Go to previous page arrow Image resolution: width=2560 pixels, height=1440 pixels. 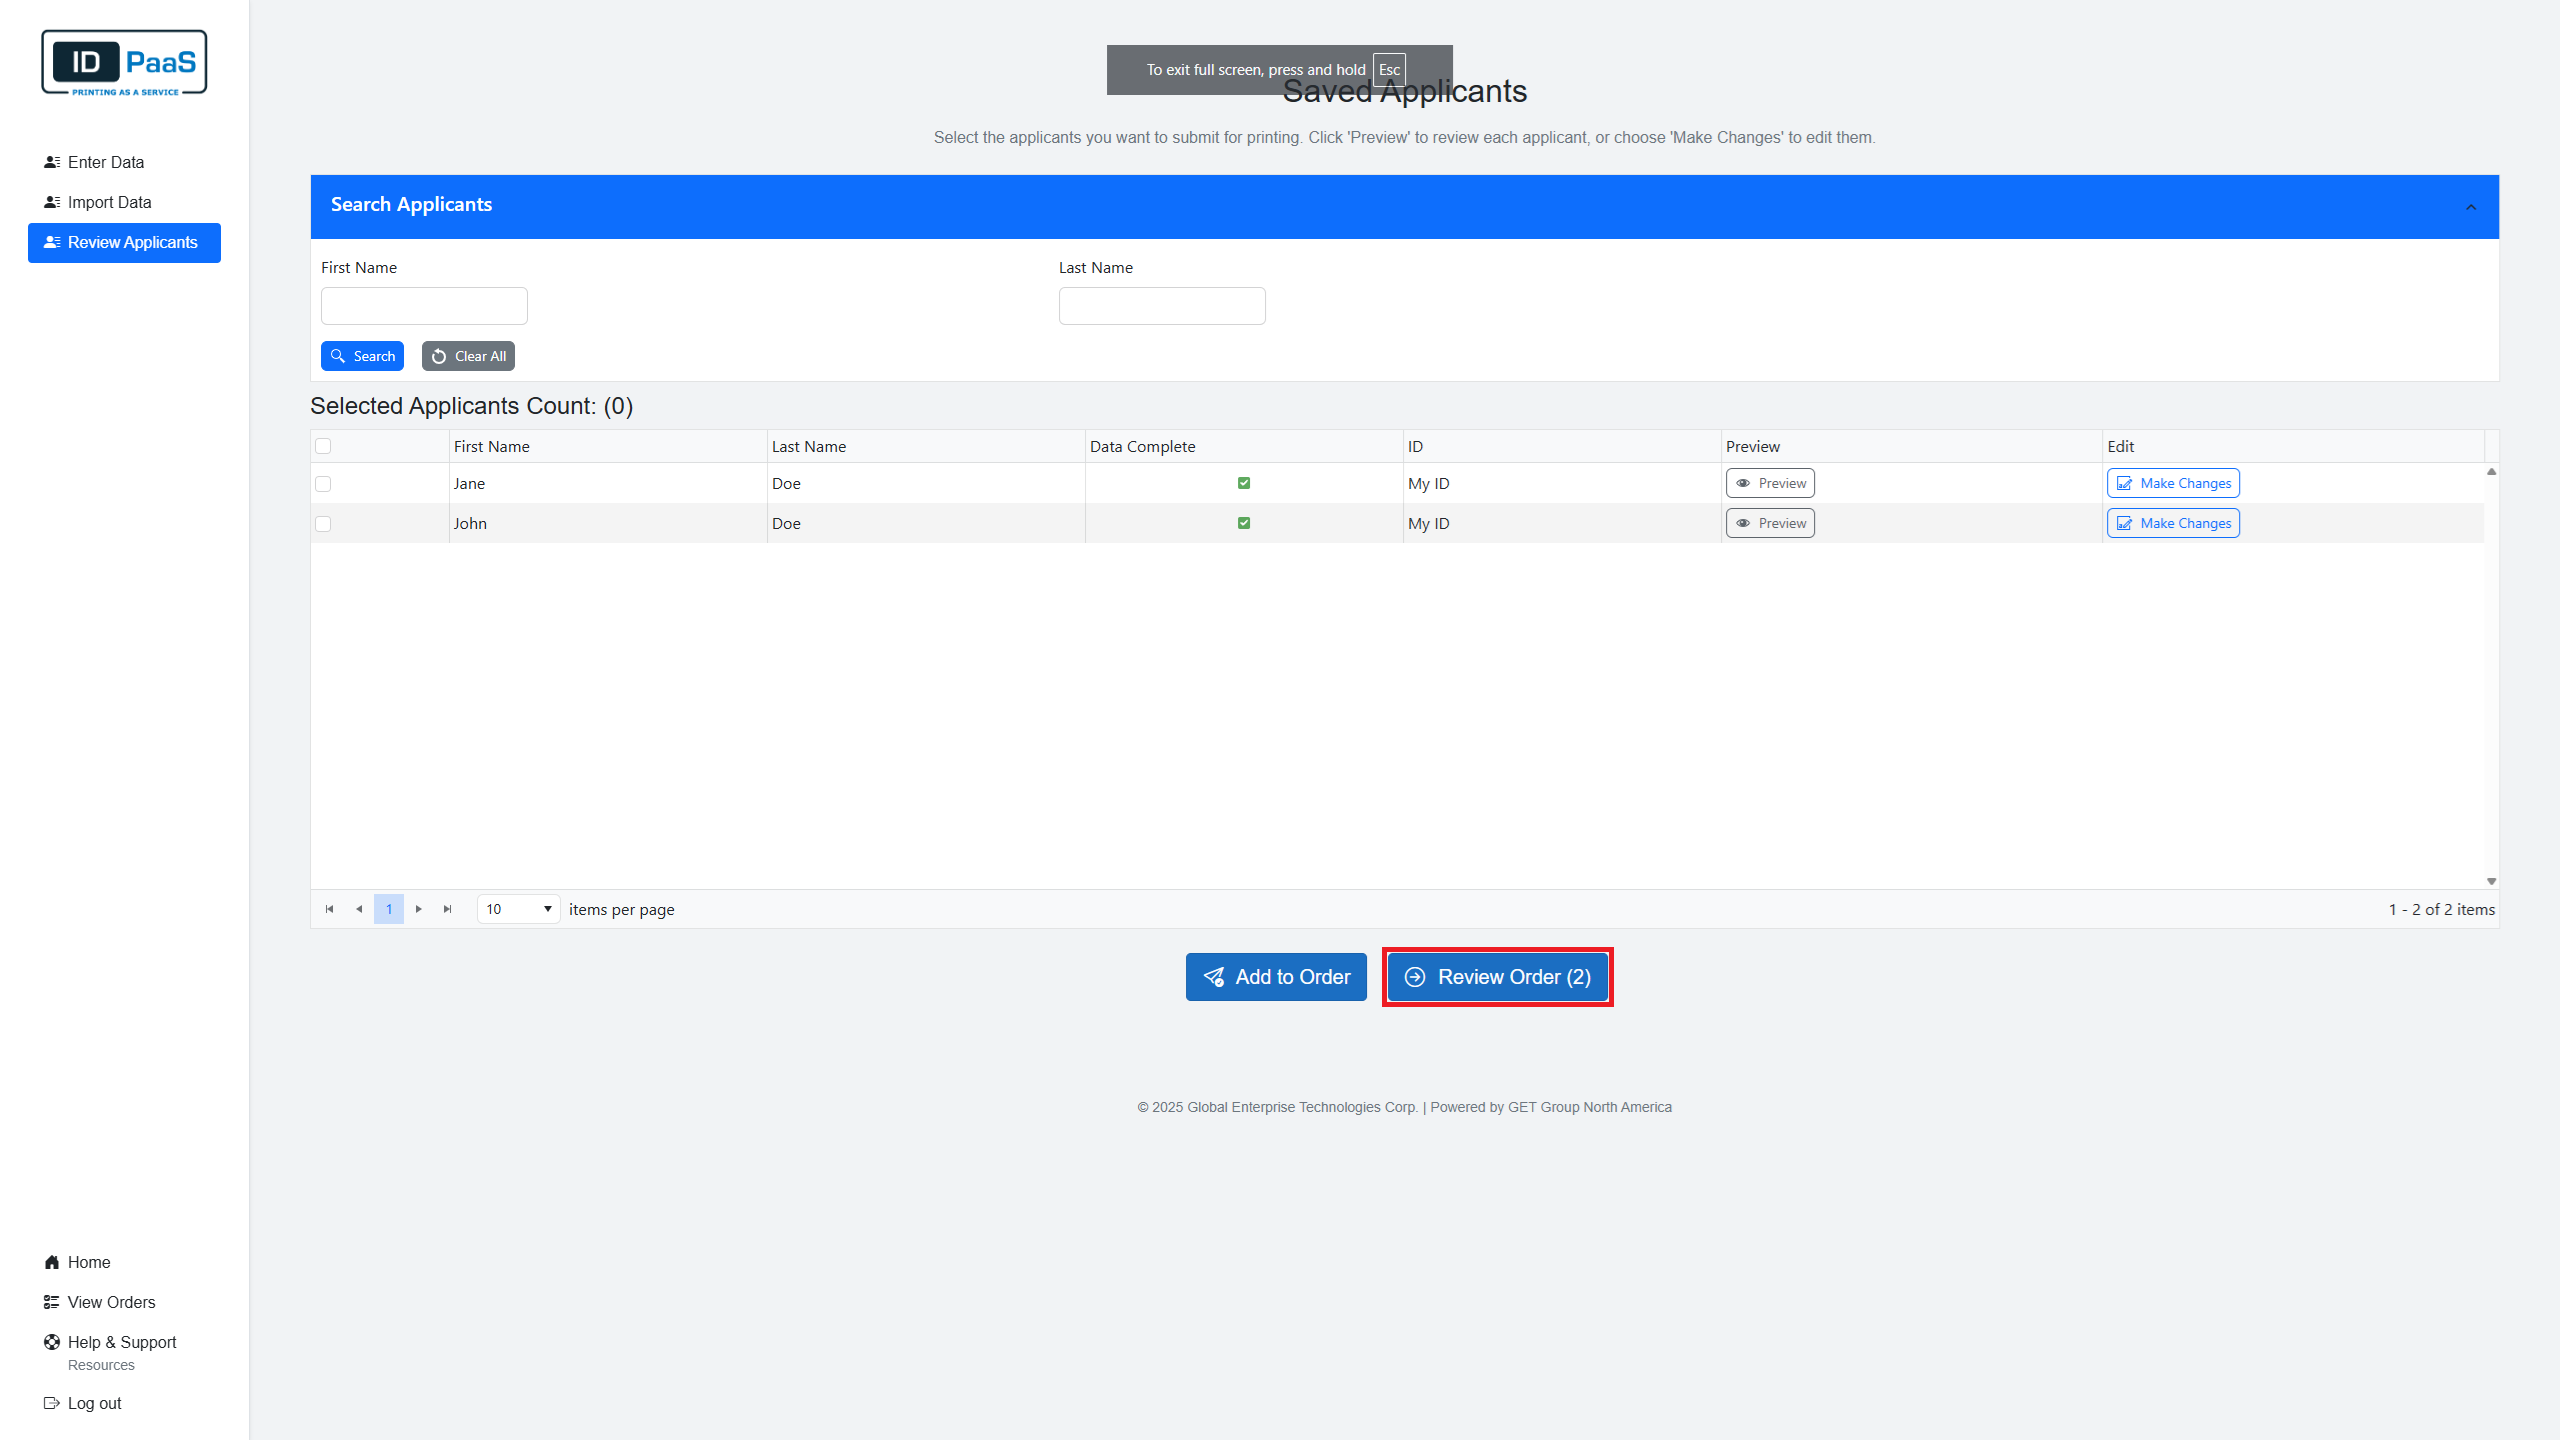pos(359,909)
